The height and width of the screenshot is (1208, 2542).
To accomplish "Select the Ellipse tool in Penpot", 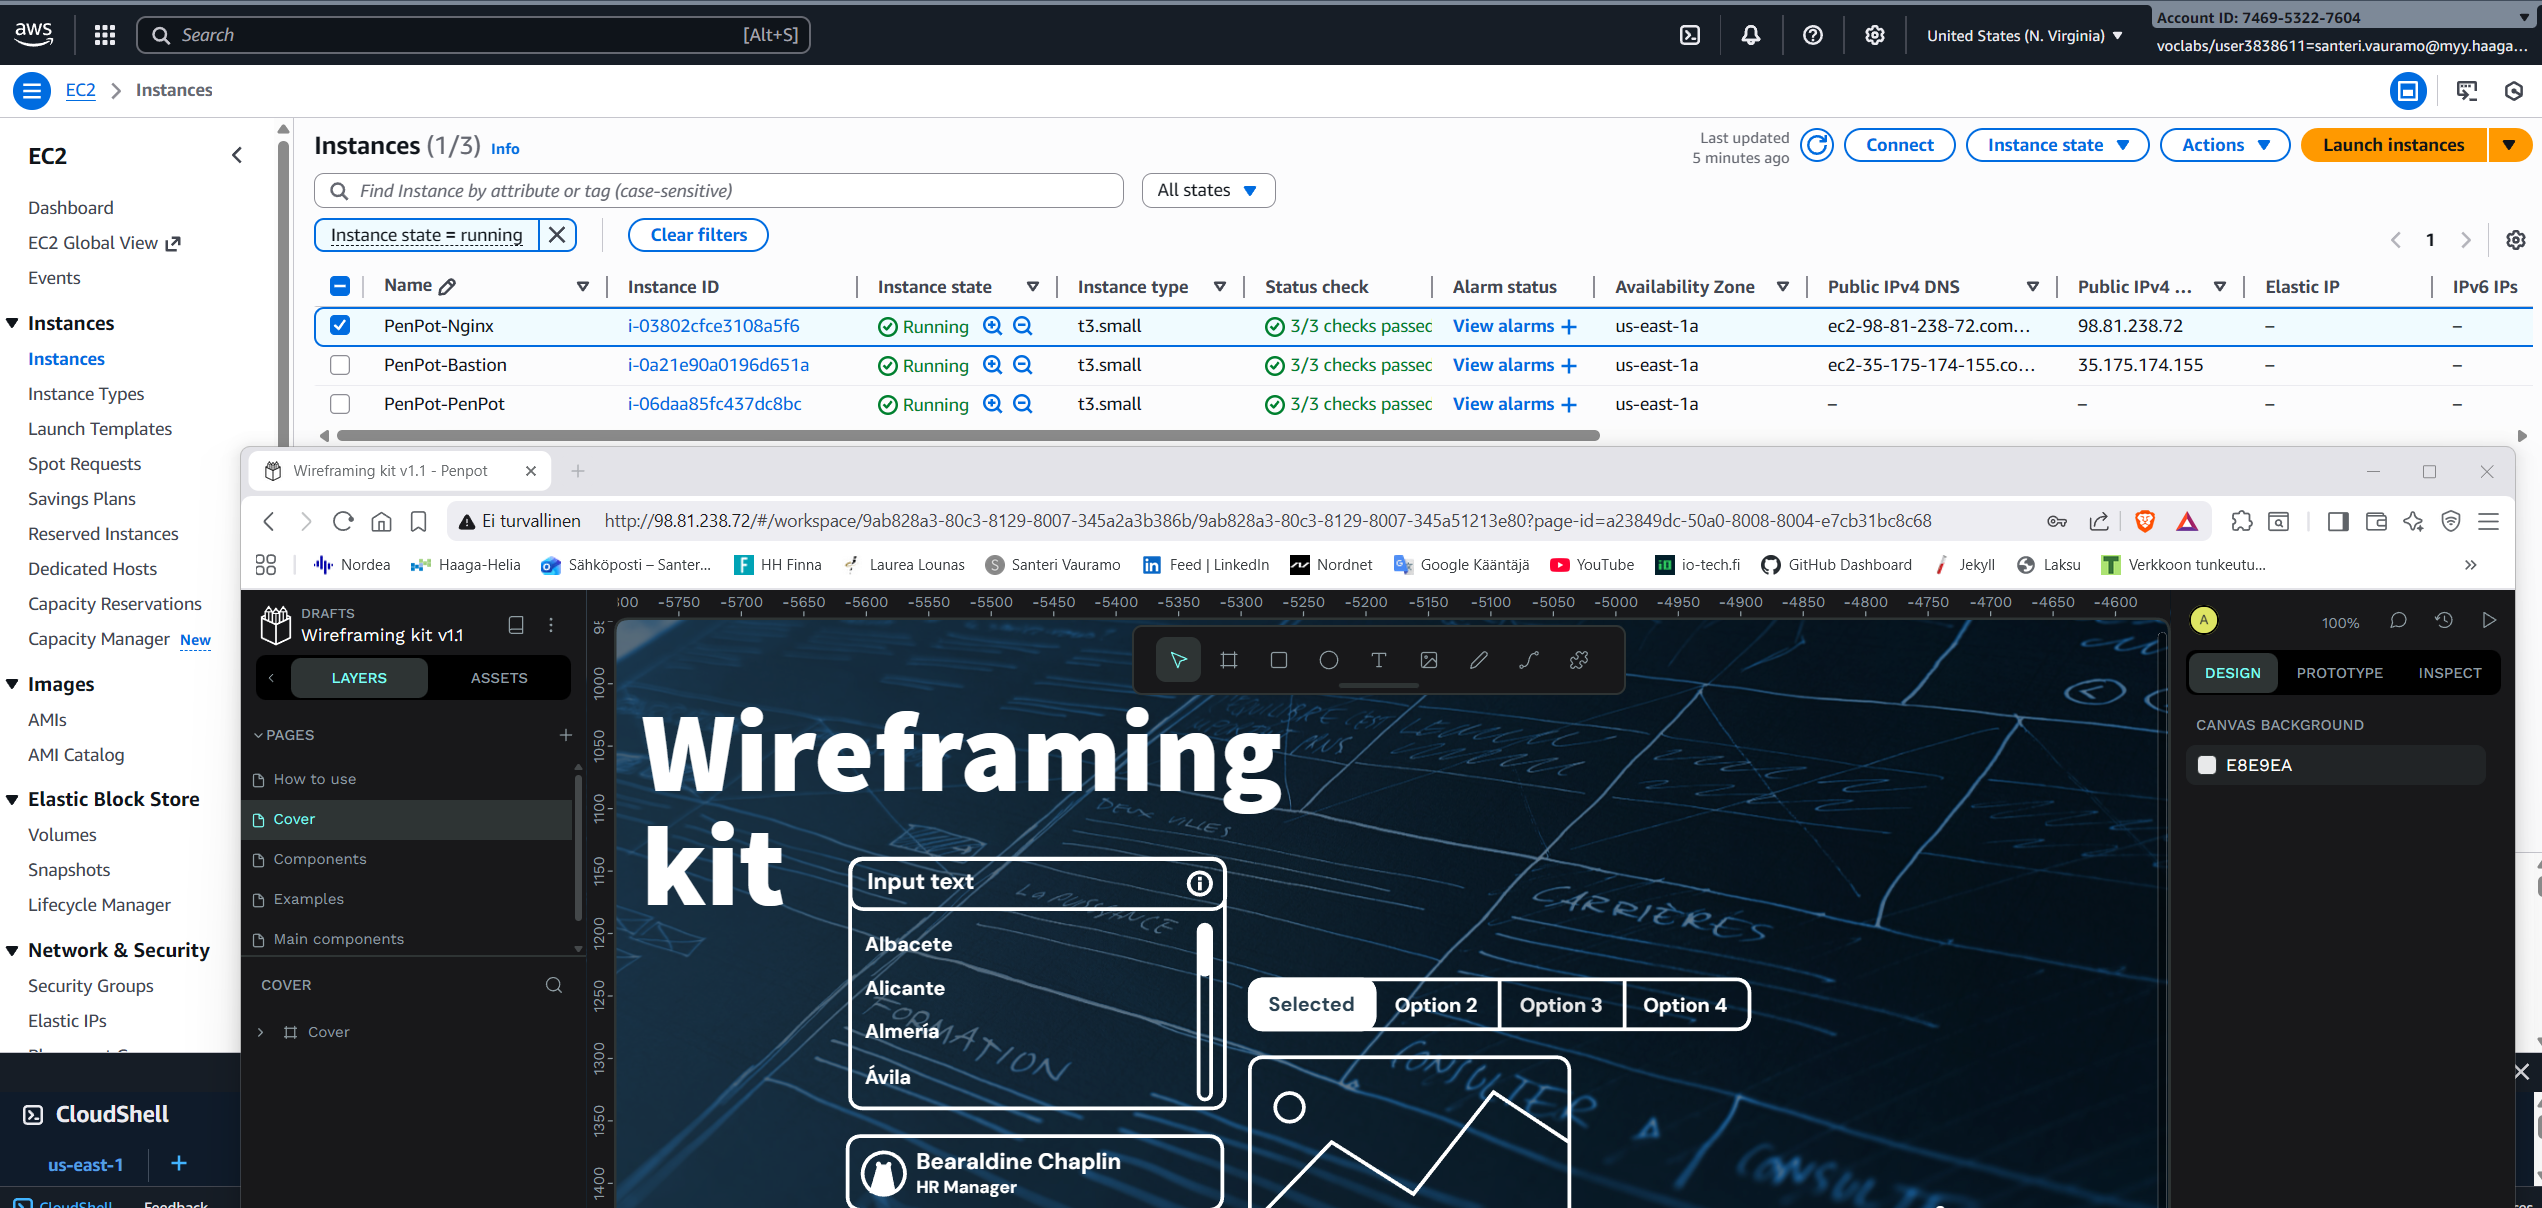I will point(1328,660).
